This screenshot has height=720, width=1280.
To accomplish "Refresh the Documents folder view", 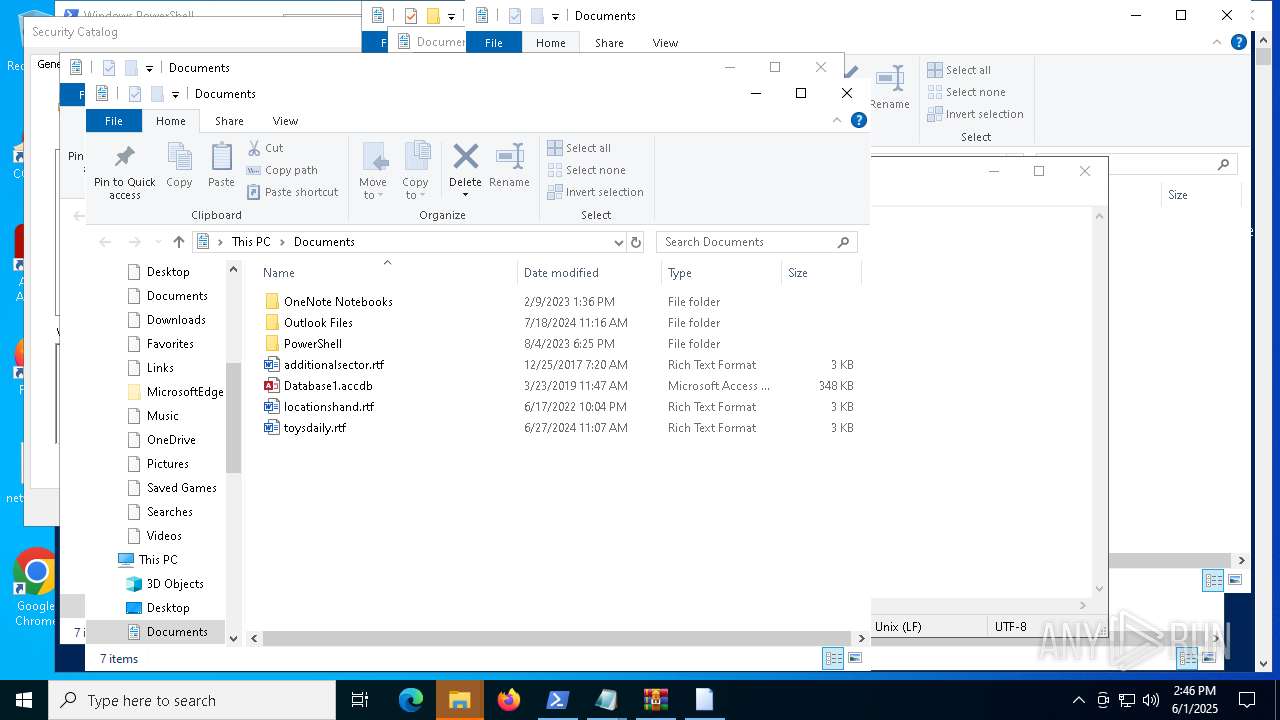I will click(635, 242).
